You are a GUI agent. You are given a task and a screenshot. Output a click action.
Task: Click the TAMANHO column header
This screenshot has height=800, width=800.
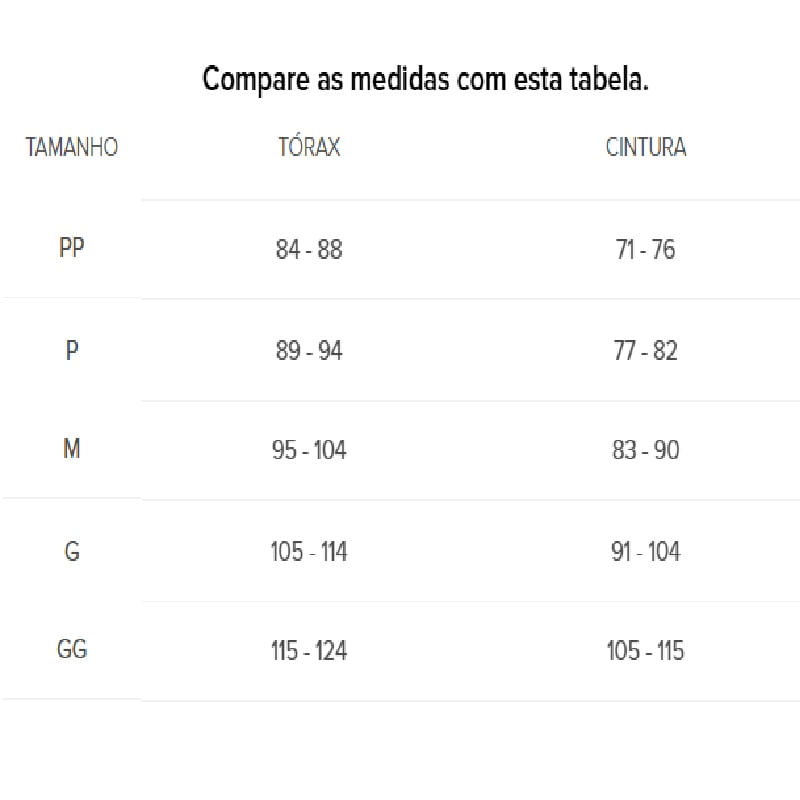[72, 147]
